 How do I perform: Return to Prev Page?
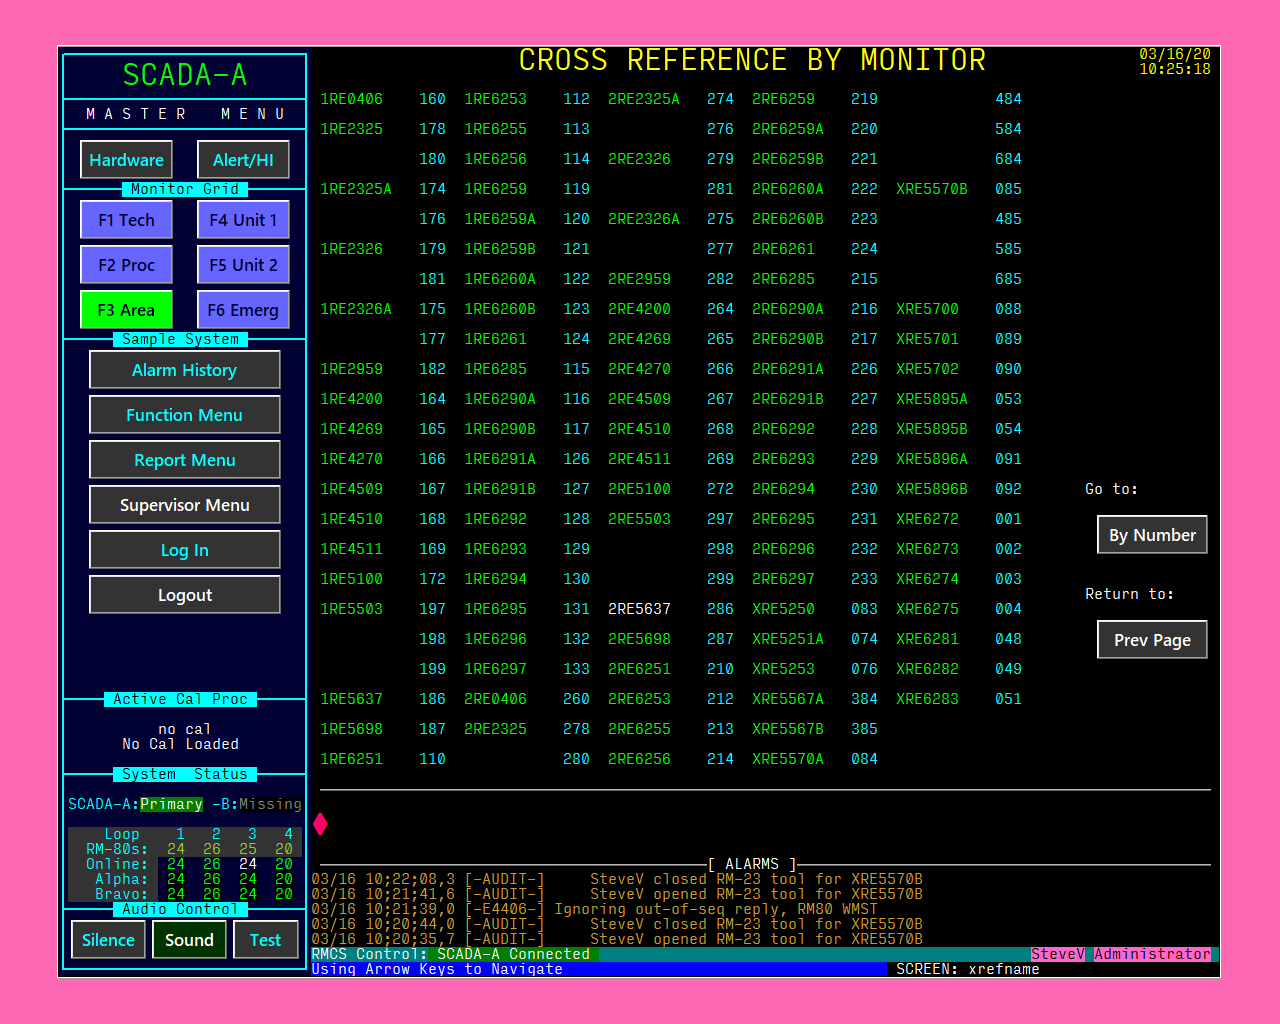(x=1152, y=640)
